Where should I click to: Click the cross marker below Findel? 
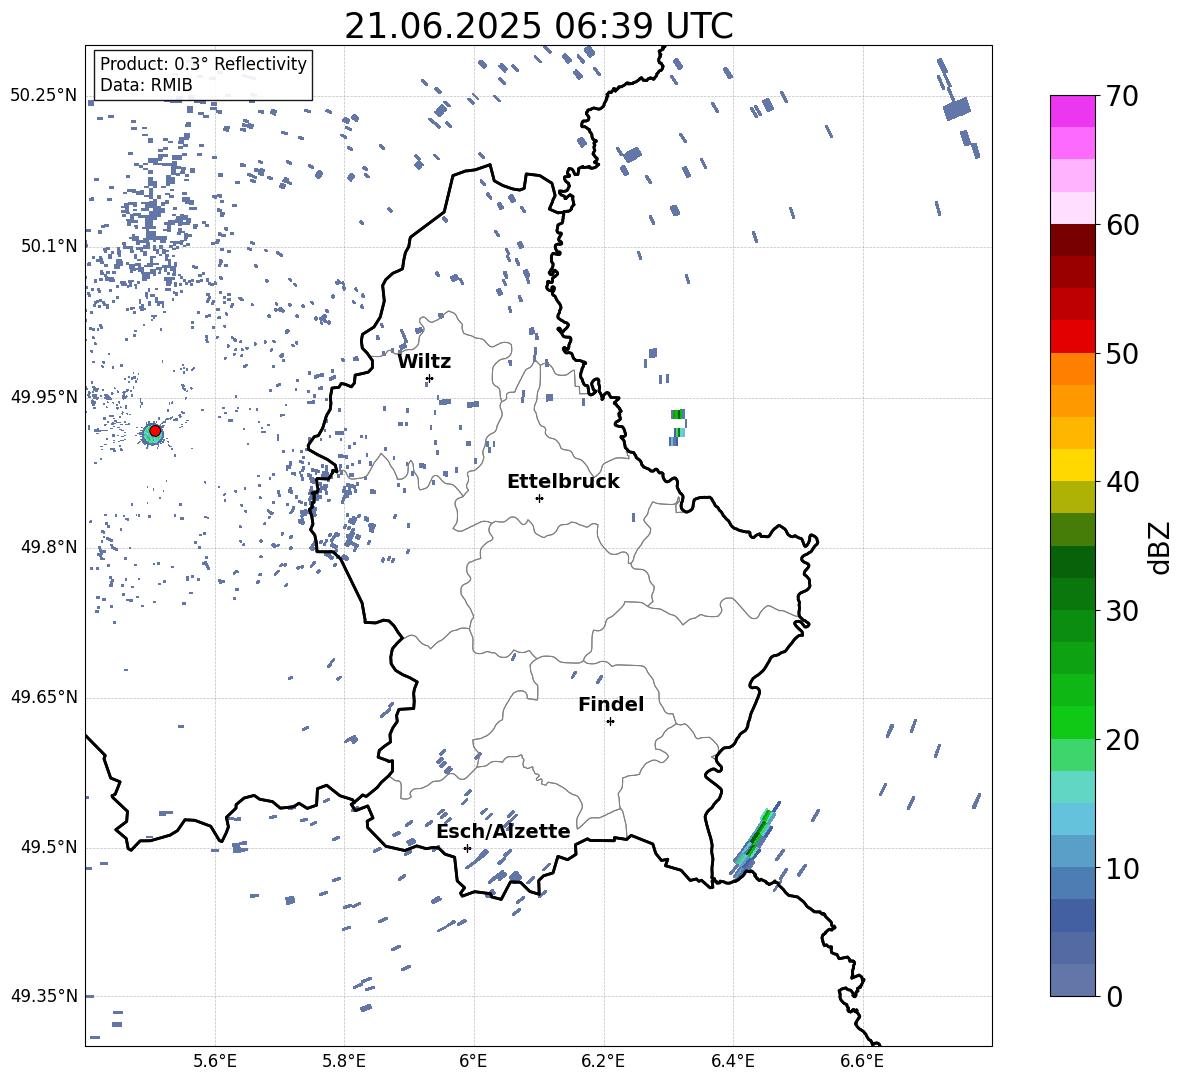[610, 722]
